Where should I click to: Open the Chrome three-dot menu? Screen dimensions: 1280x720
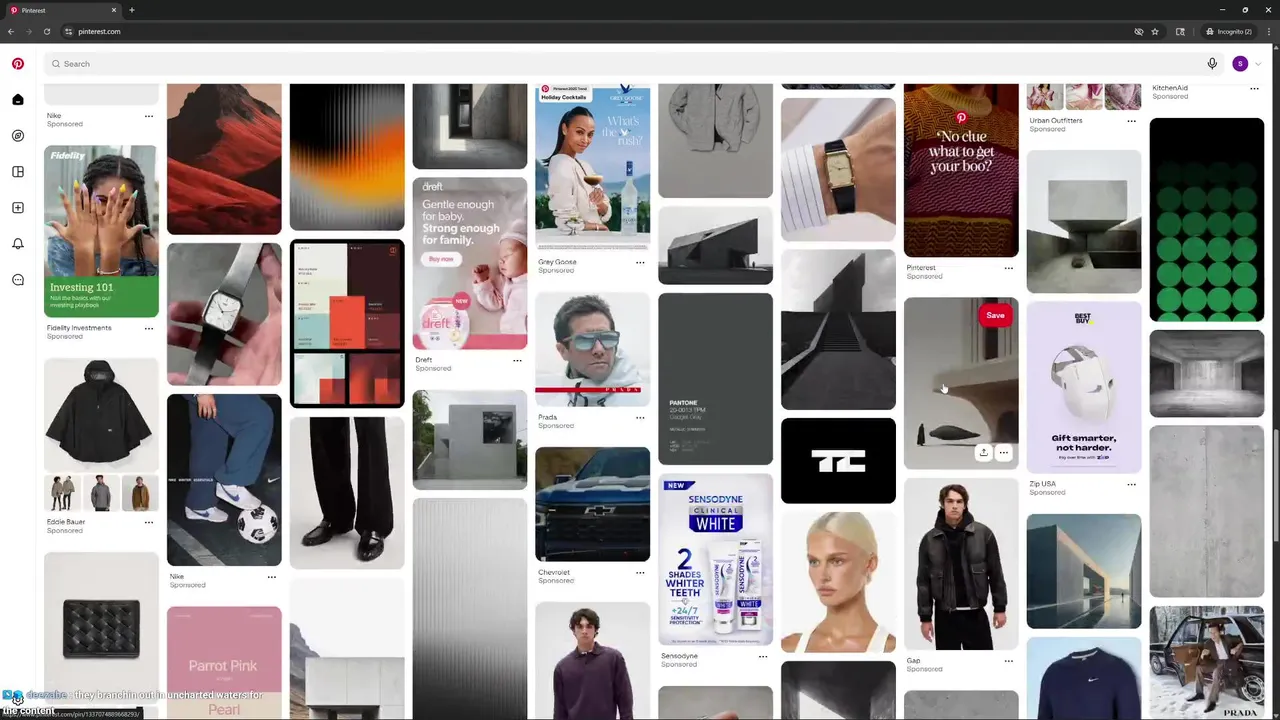(1268, 31)
